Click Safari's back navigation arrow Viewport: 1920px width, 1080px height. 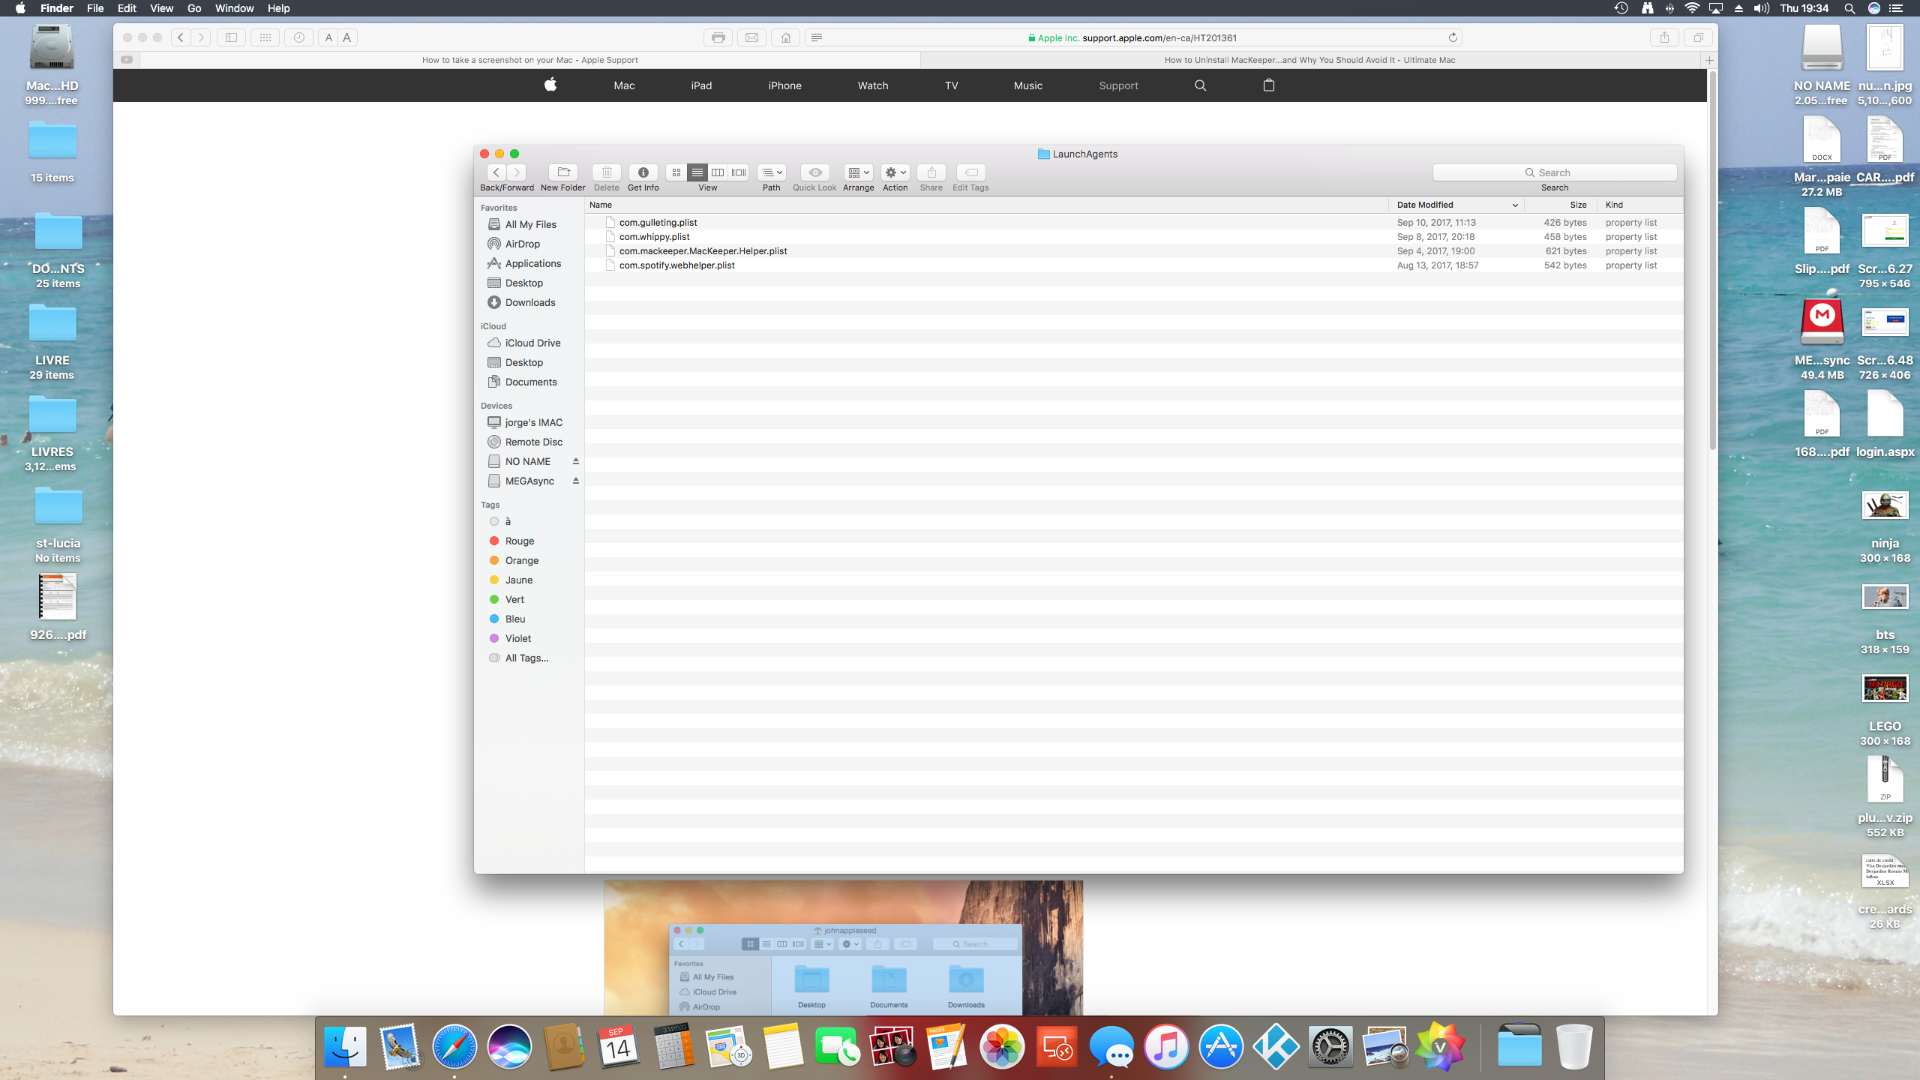coord(181,38)
